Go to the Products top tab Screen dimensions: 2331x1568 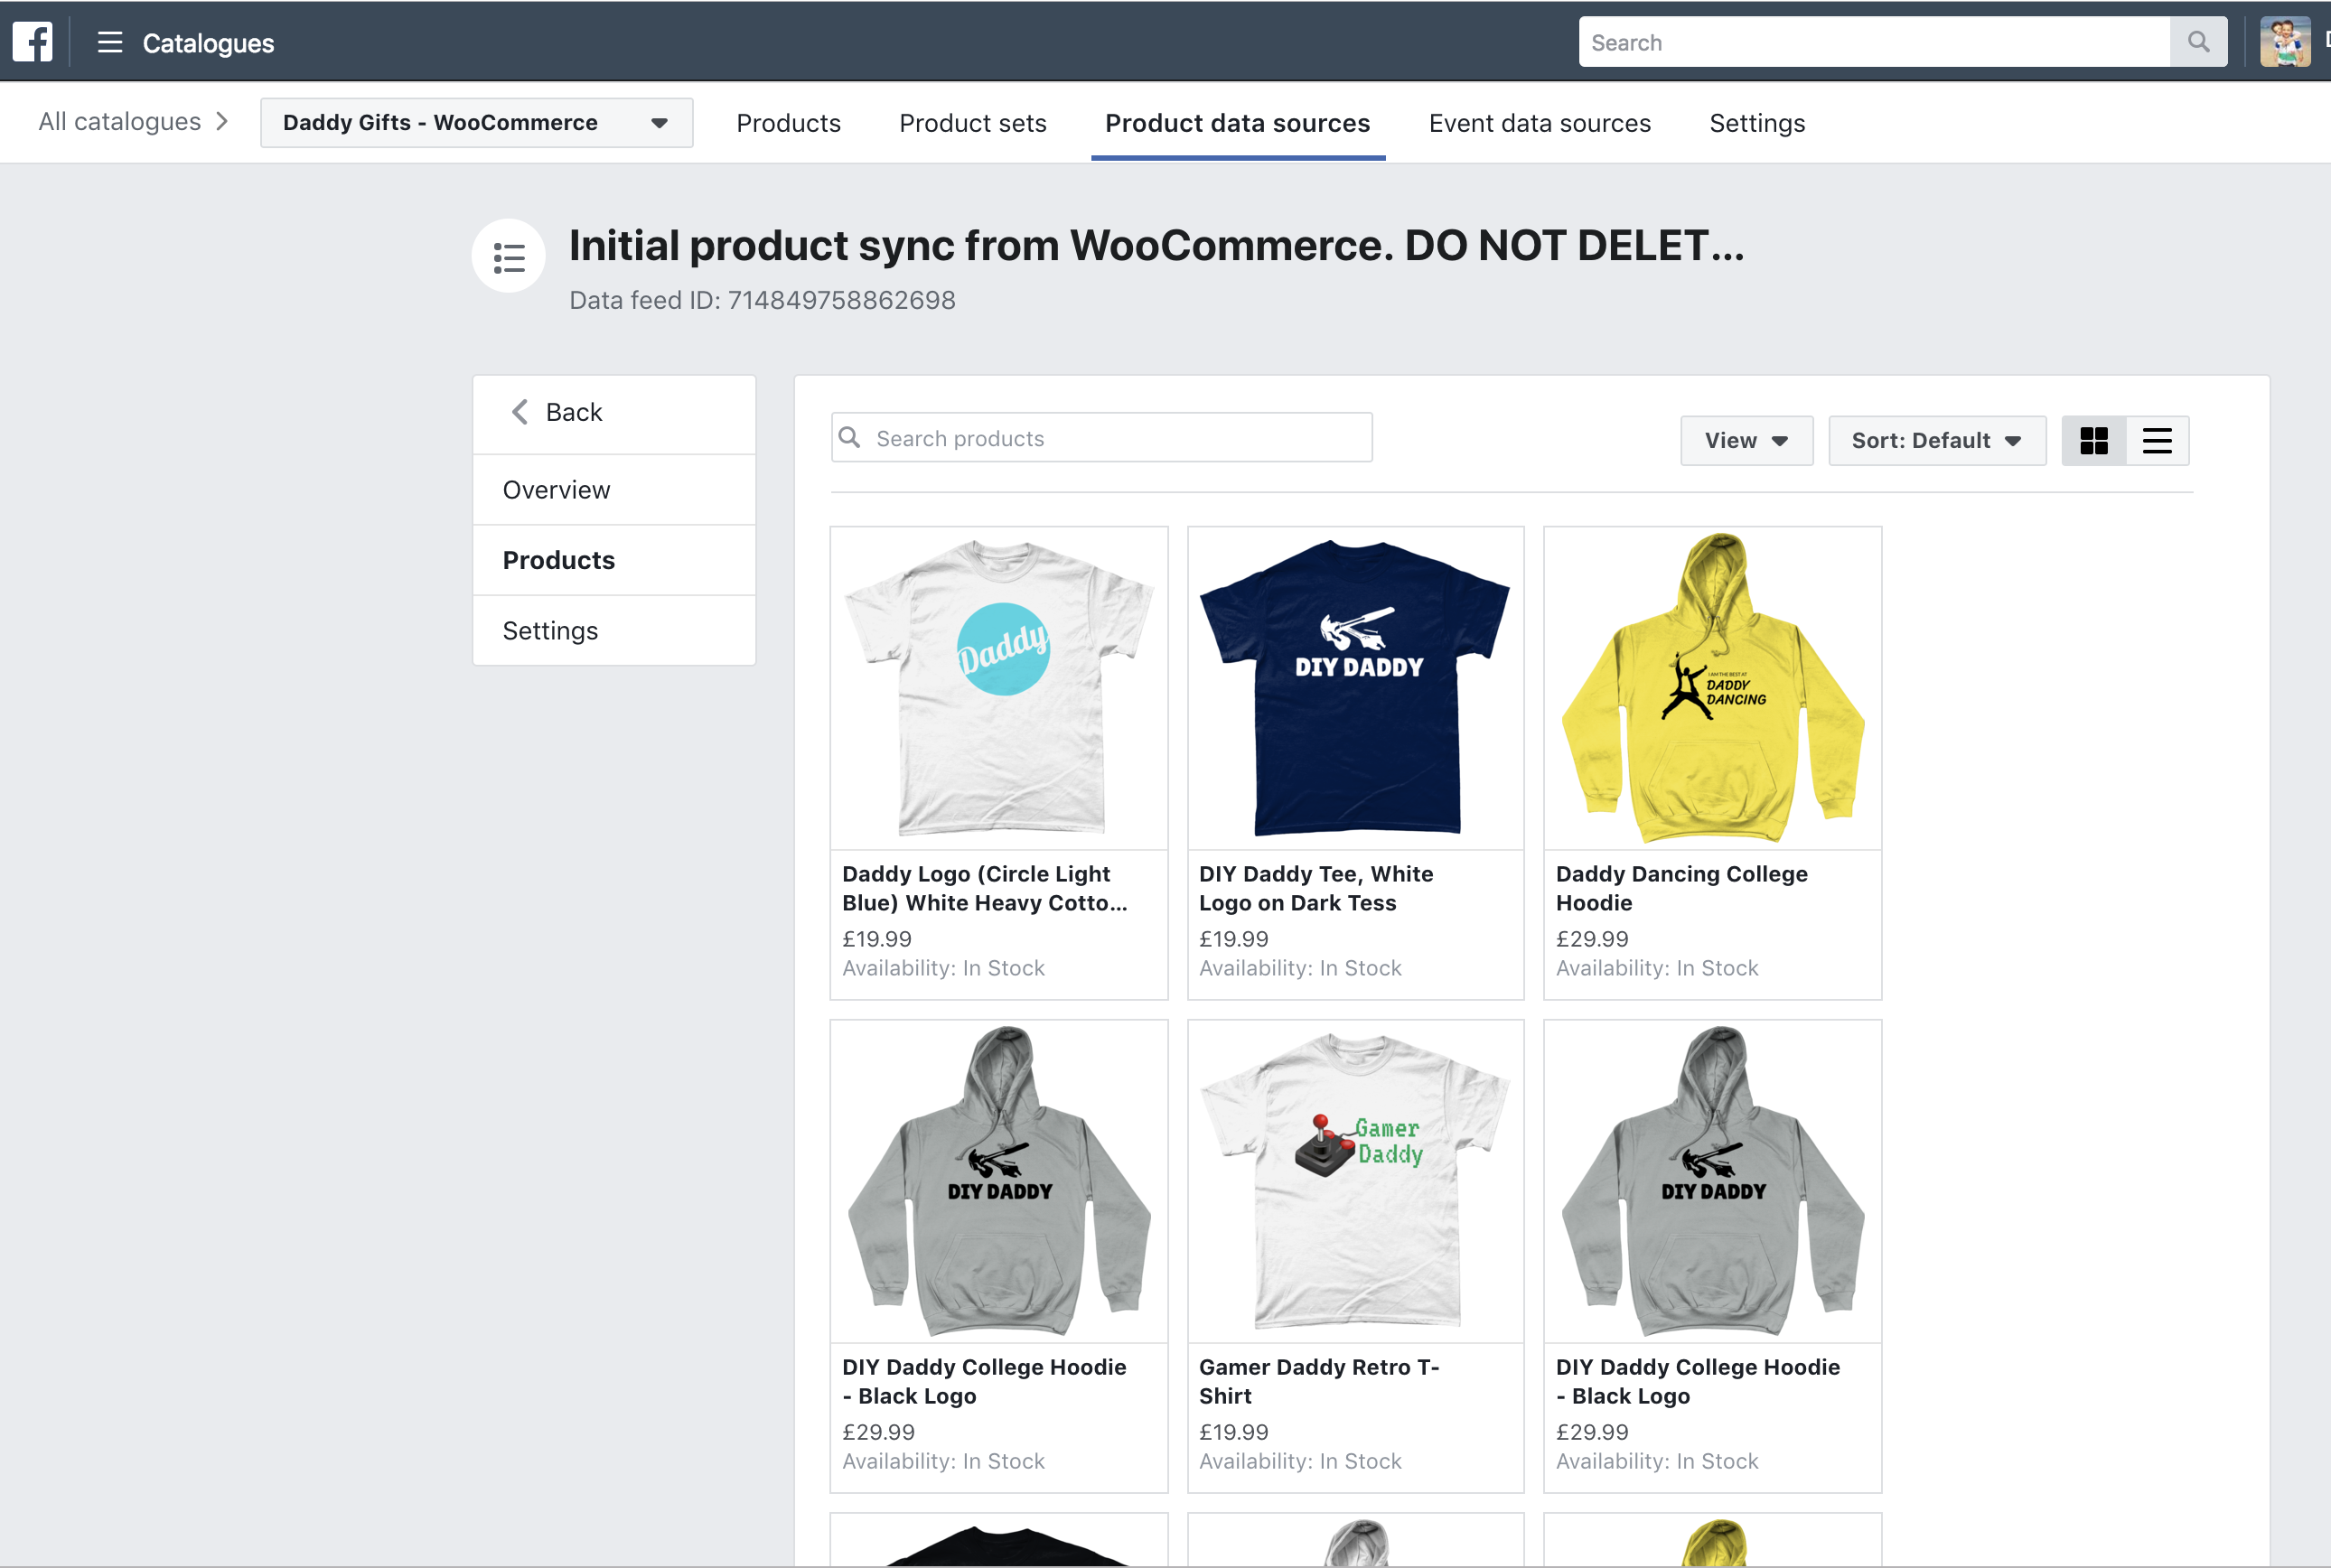[x=789, y=123]
